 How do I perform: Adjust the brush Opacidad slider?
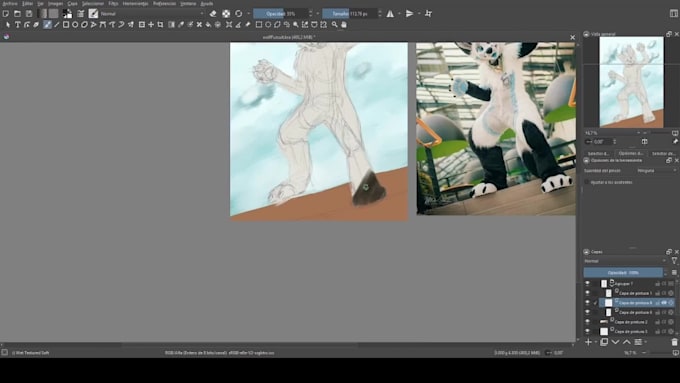(281, 14)
